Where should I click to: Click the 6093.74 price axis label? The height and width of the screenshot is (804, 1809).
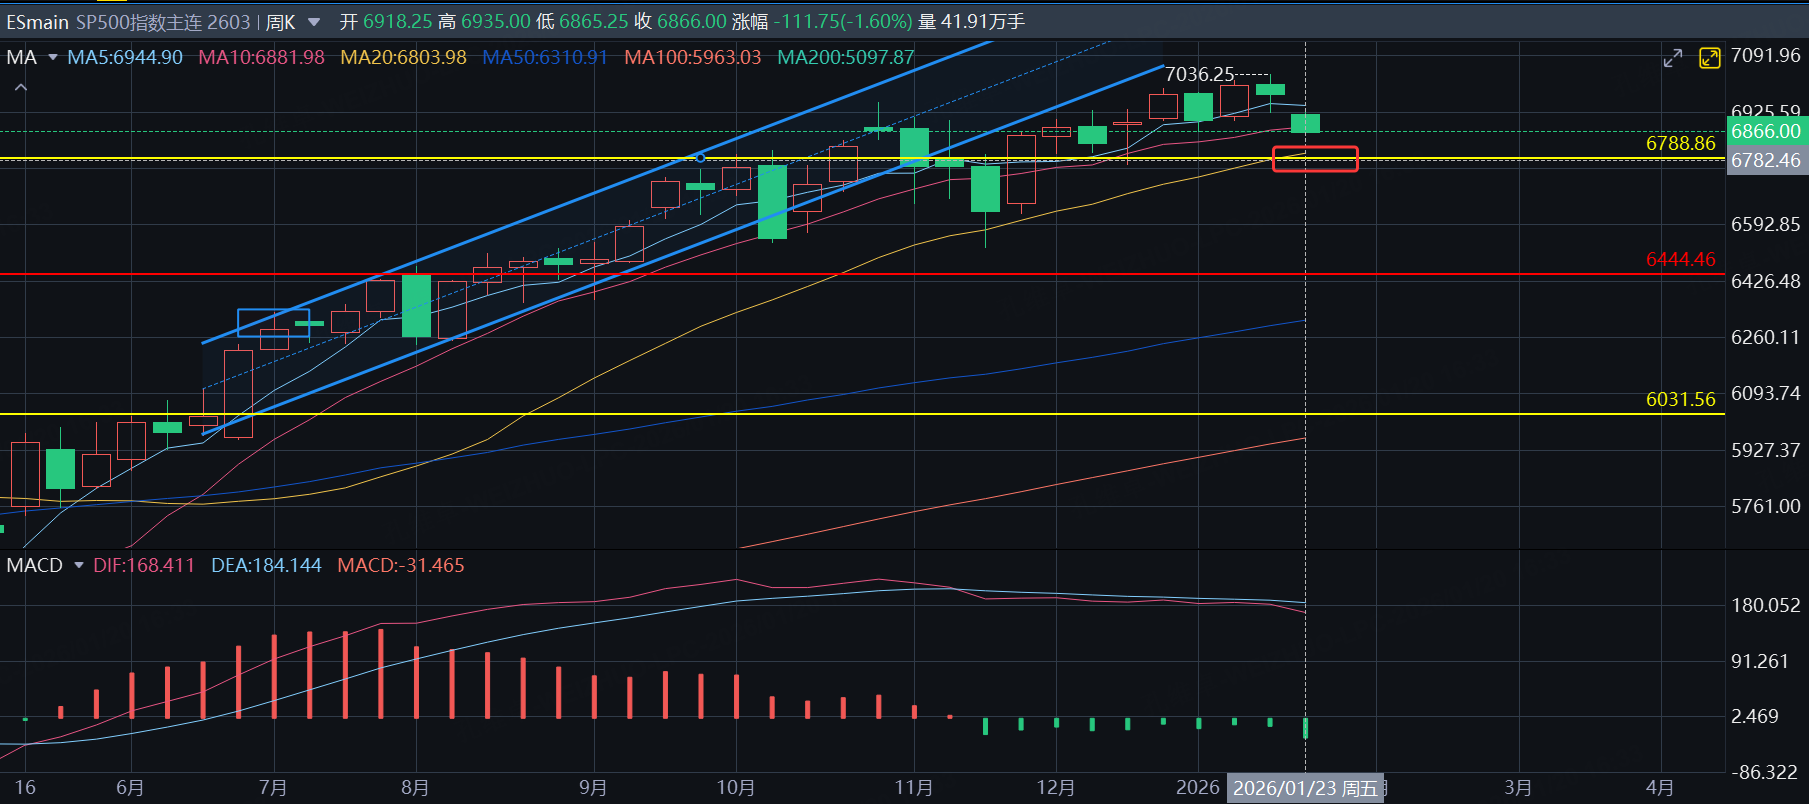tap(1766, 393)
